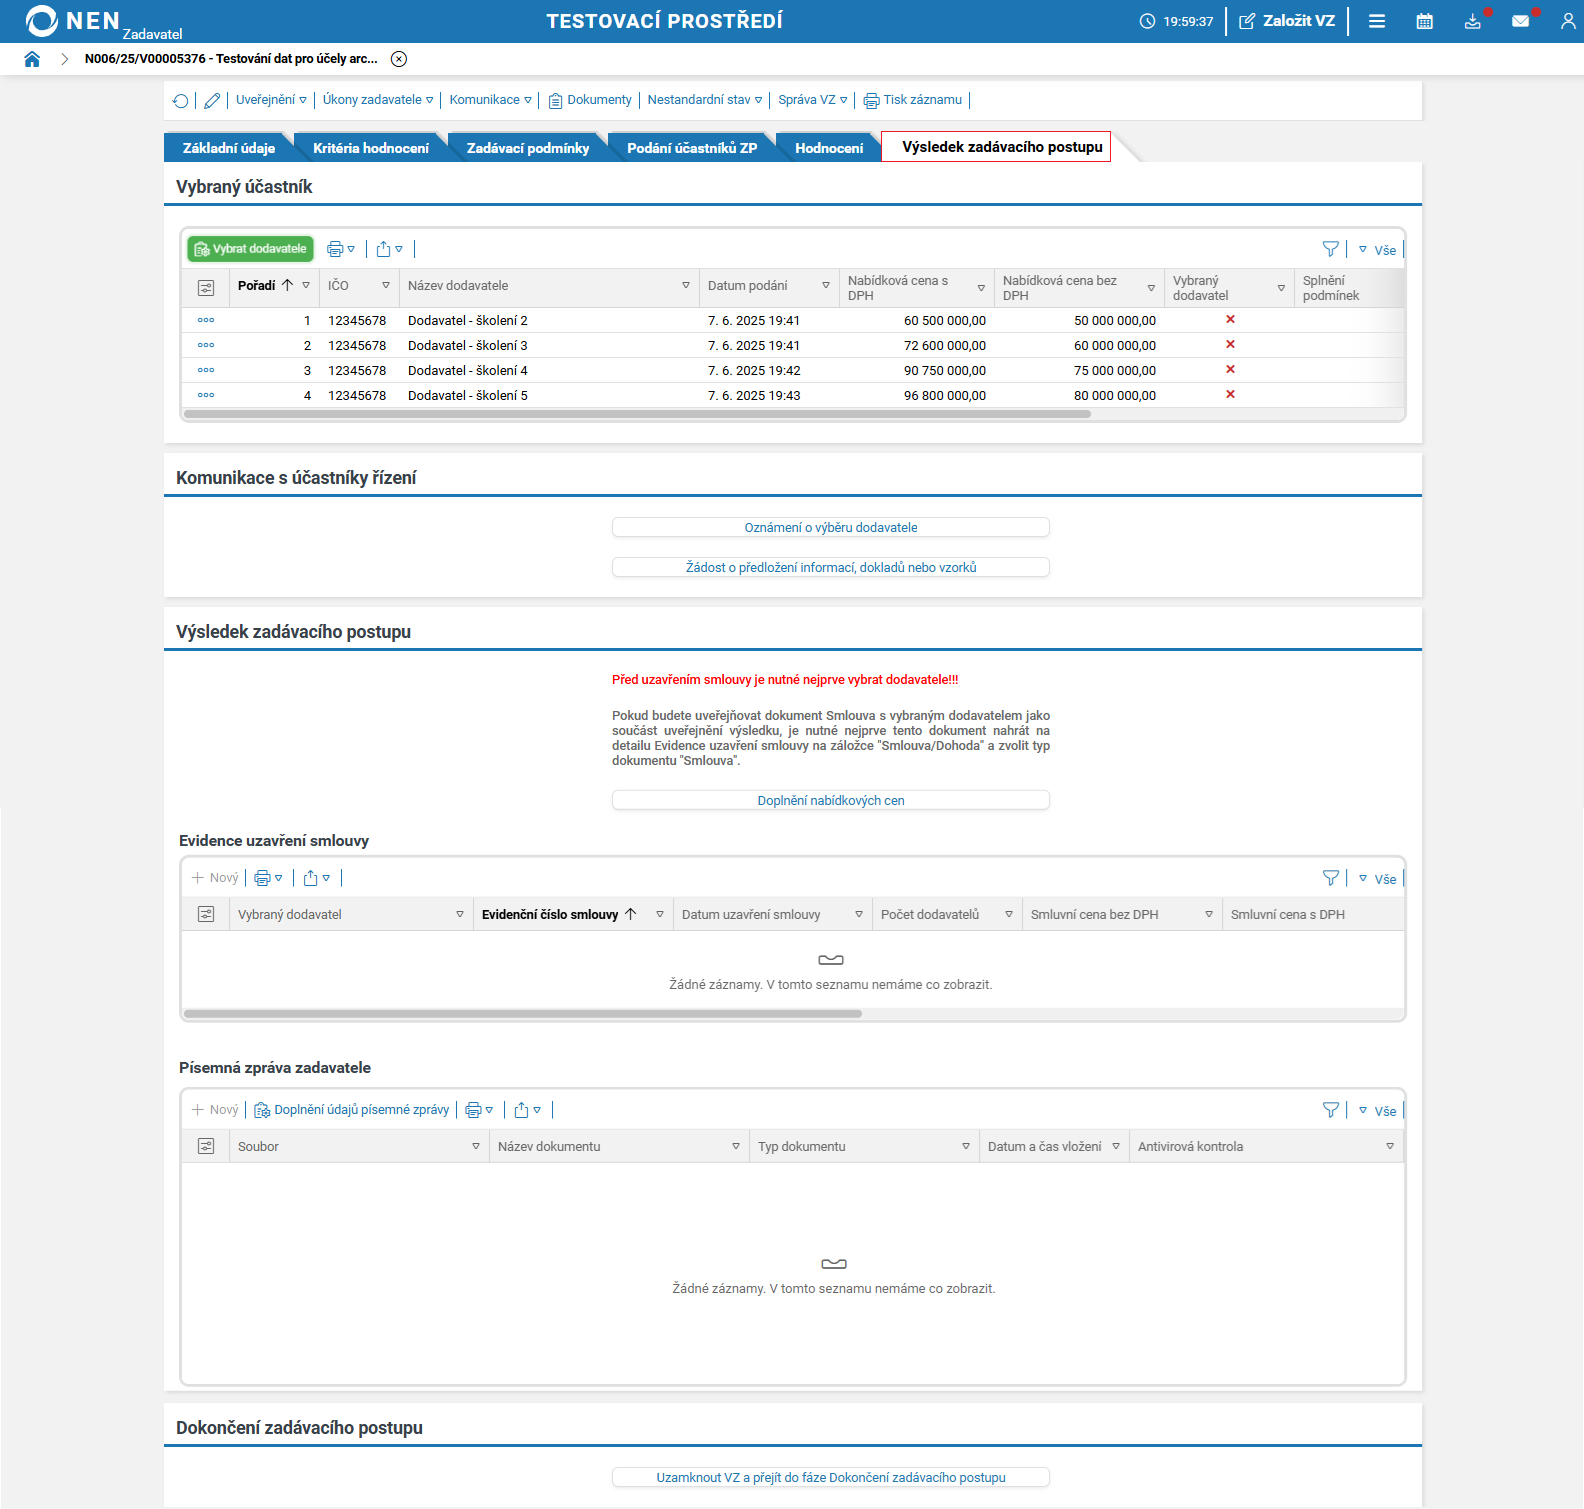This screenshot has width=1584, height=1509.
Task: Open column settings icon in Písemná zpráva table
Action: 206,1147
